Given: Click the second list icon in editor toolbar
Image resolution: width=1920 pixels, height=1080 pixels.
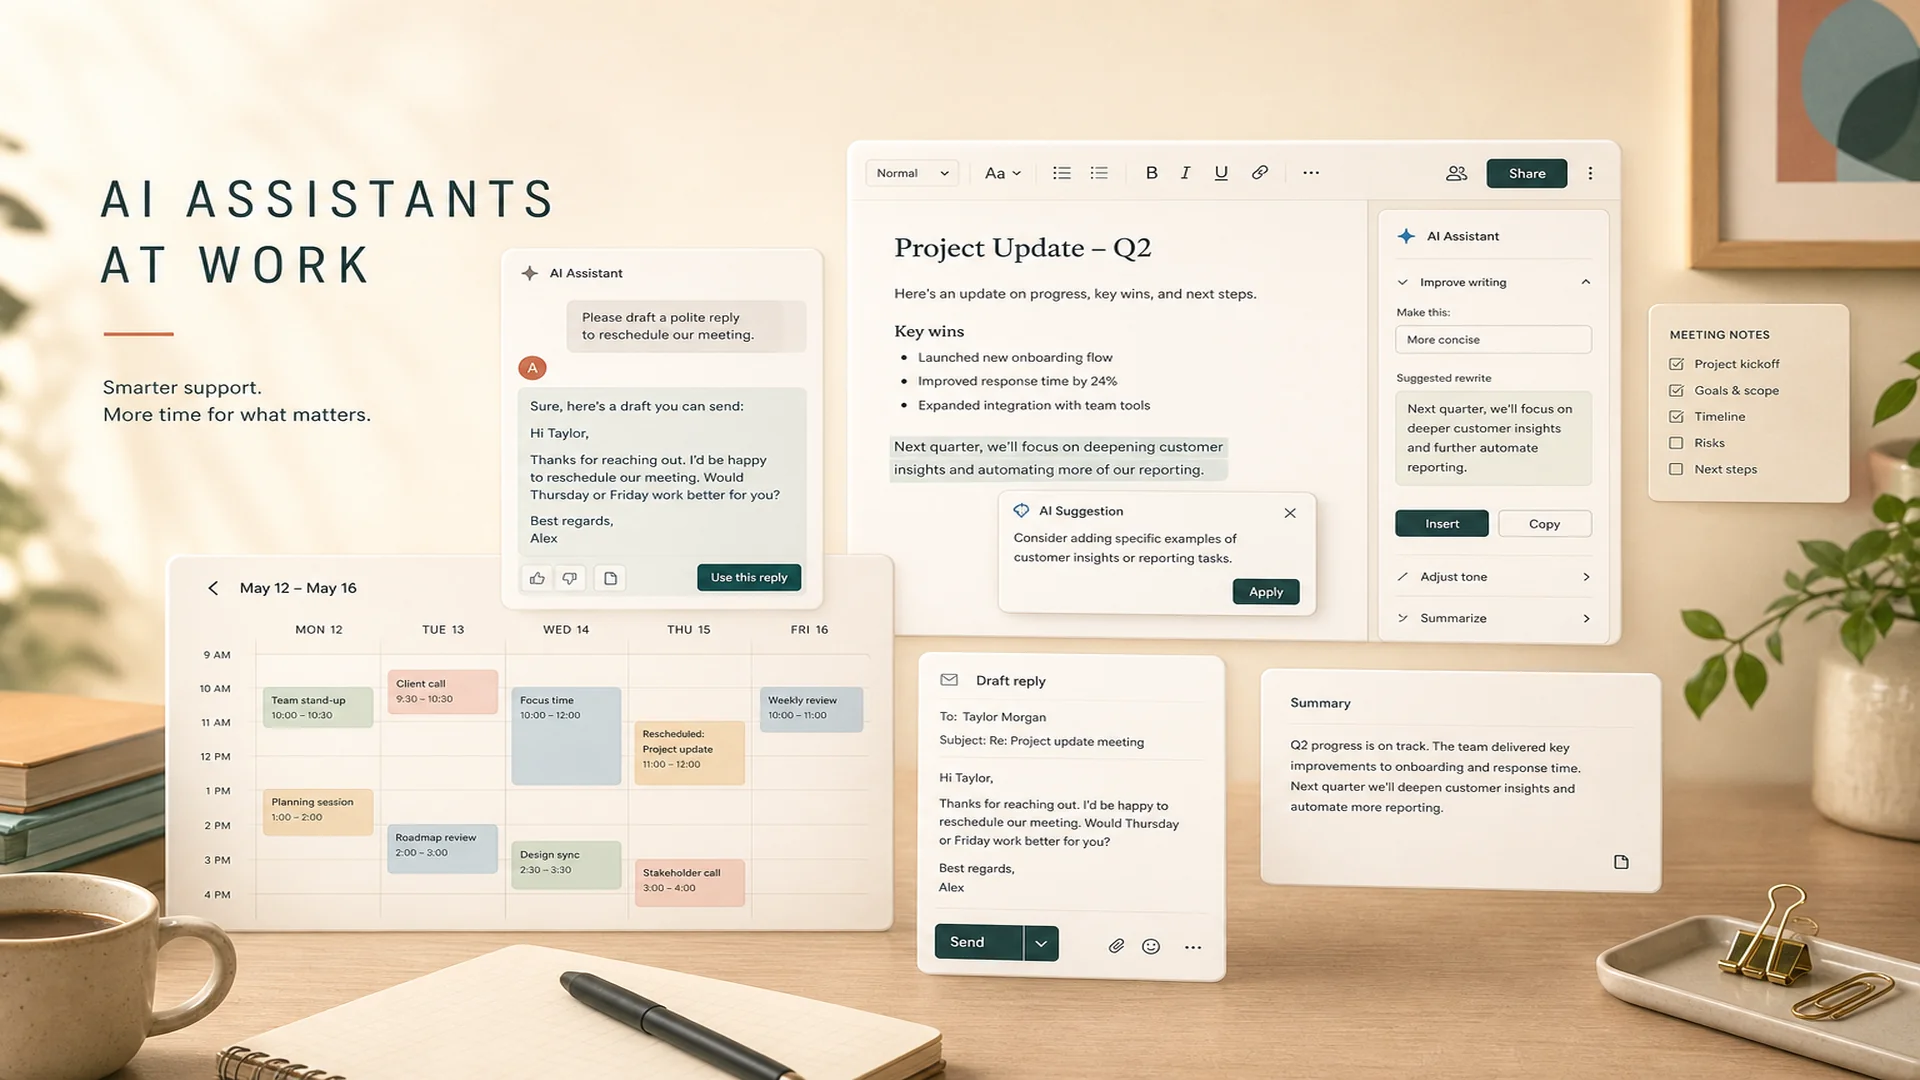Looking at the screenshot, I should (1099, 173).
